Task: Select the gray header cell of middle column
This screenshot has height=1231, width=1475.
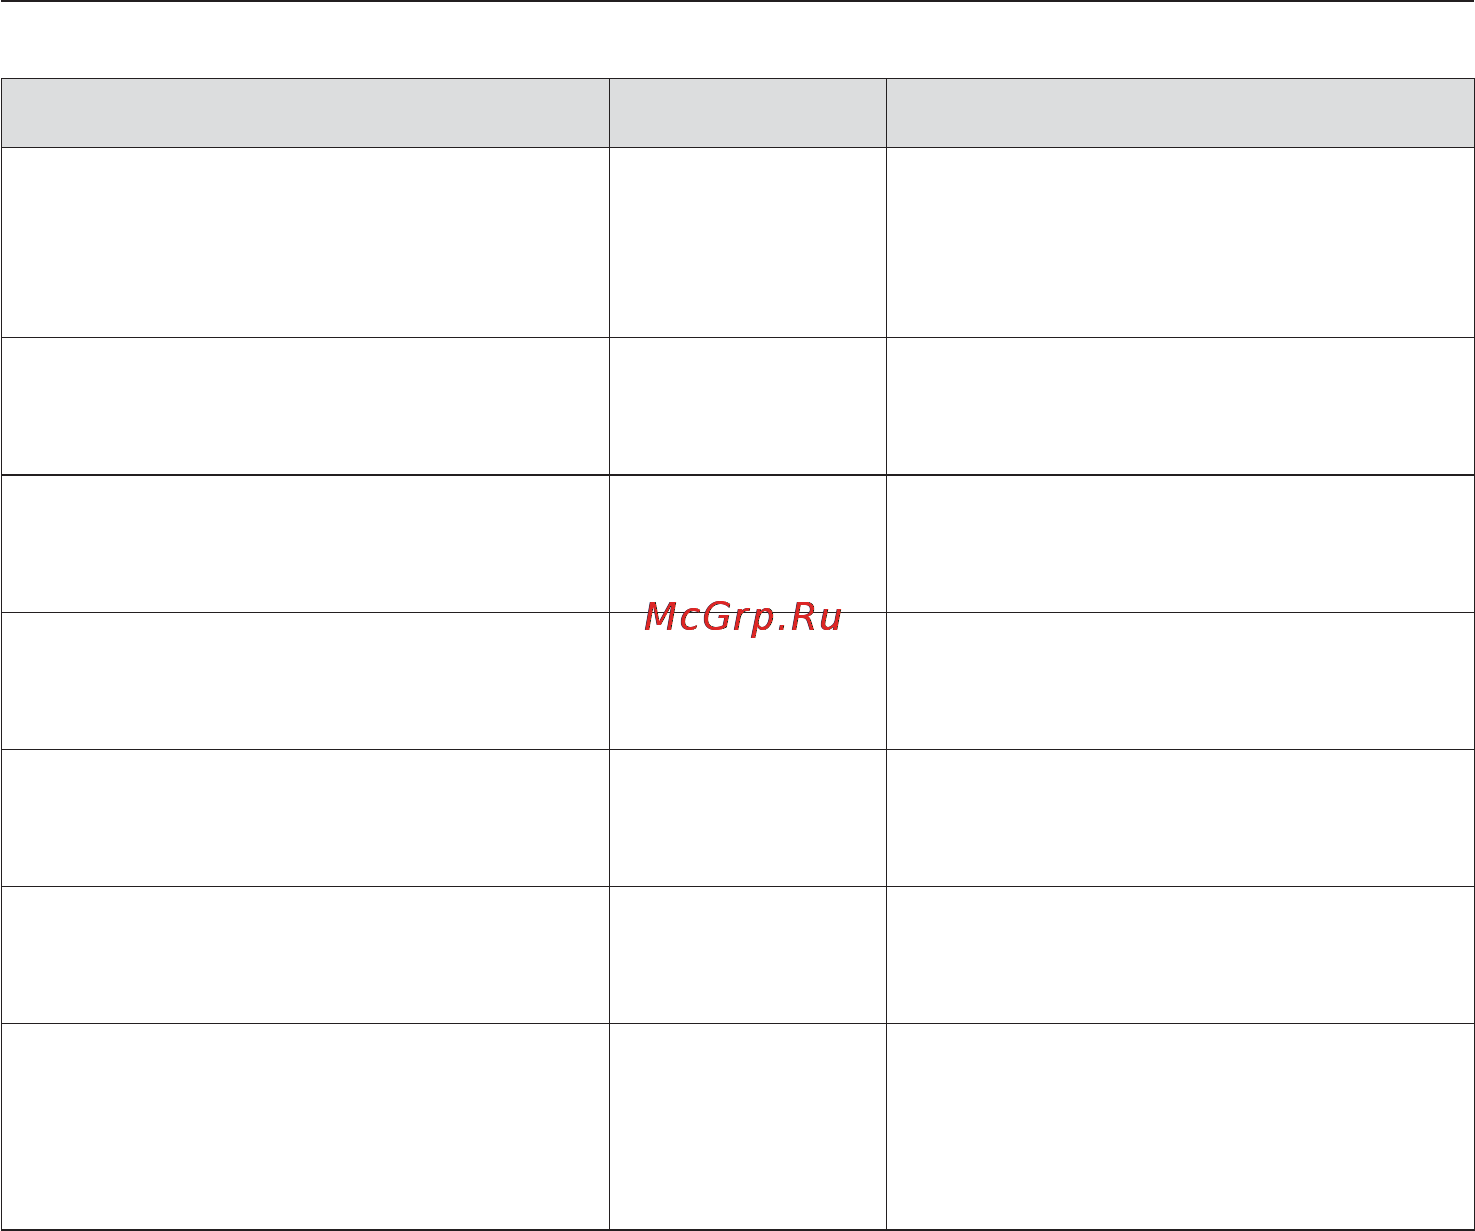Action: 747,113
